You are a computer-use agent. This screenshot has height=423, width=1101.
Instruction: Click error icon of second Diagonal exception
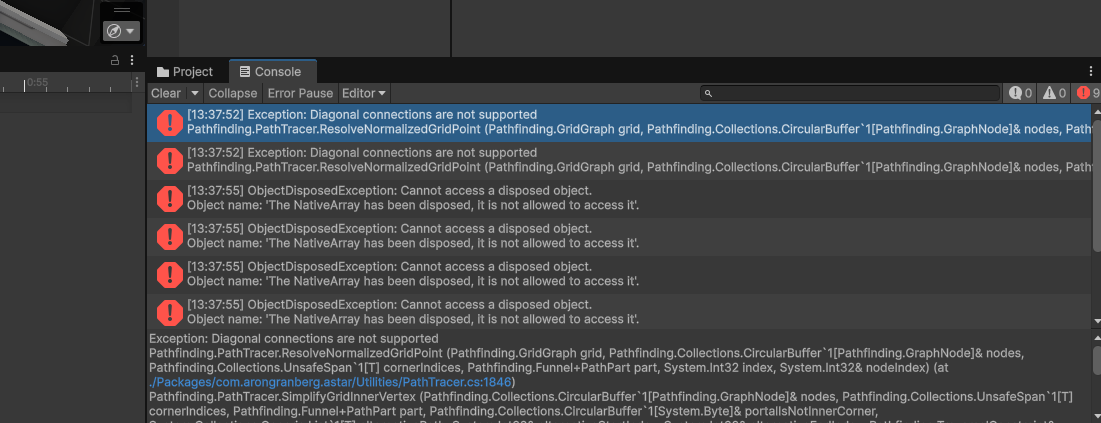pos(169,160)
